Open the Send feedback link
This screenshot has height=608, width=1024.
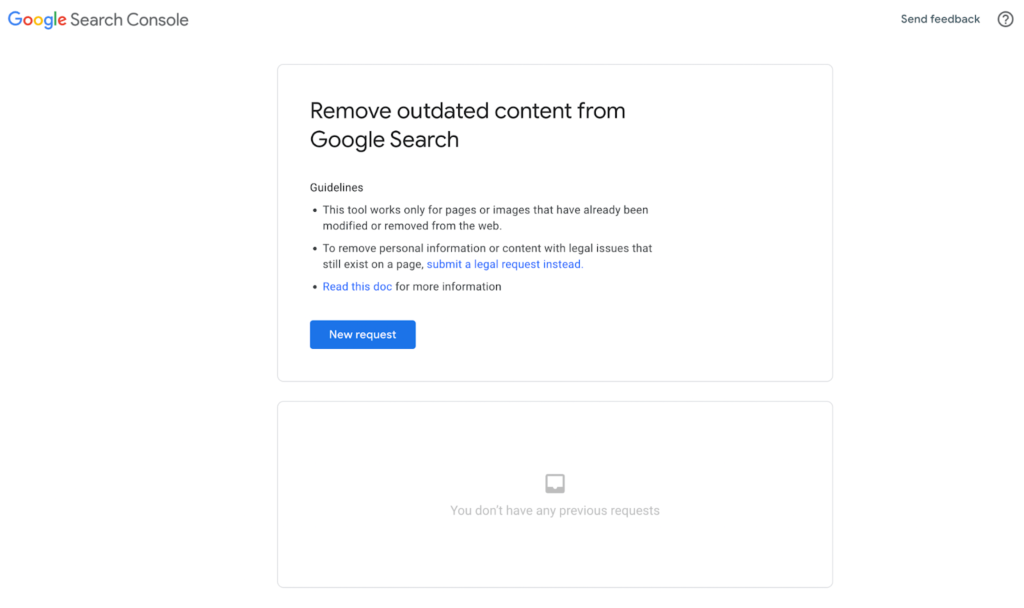click(x=940, y=20)
